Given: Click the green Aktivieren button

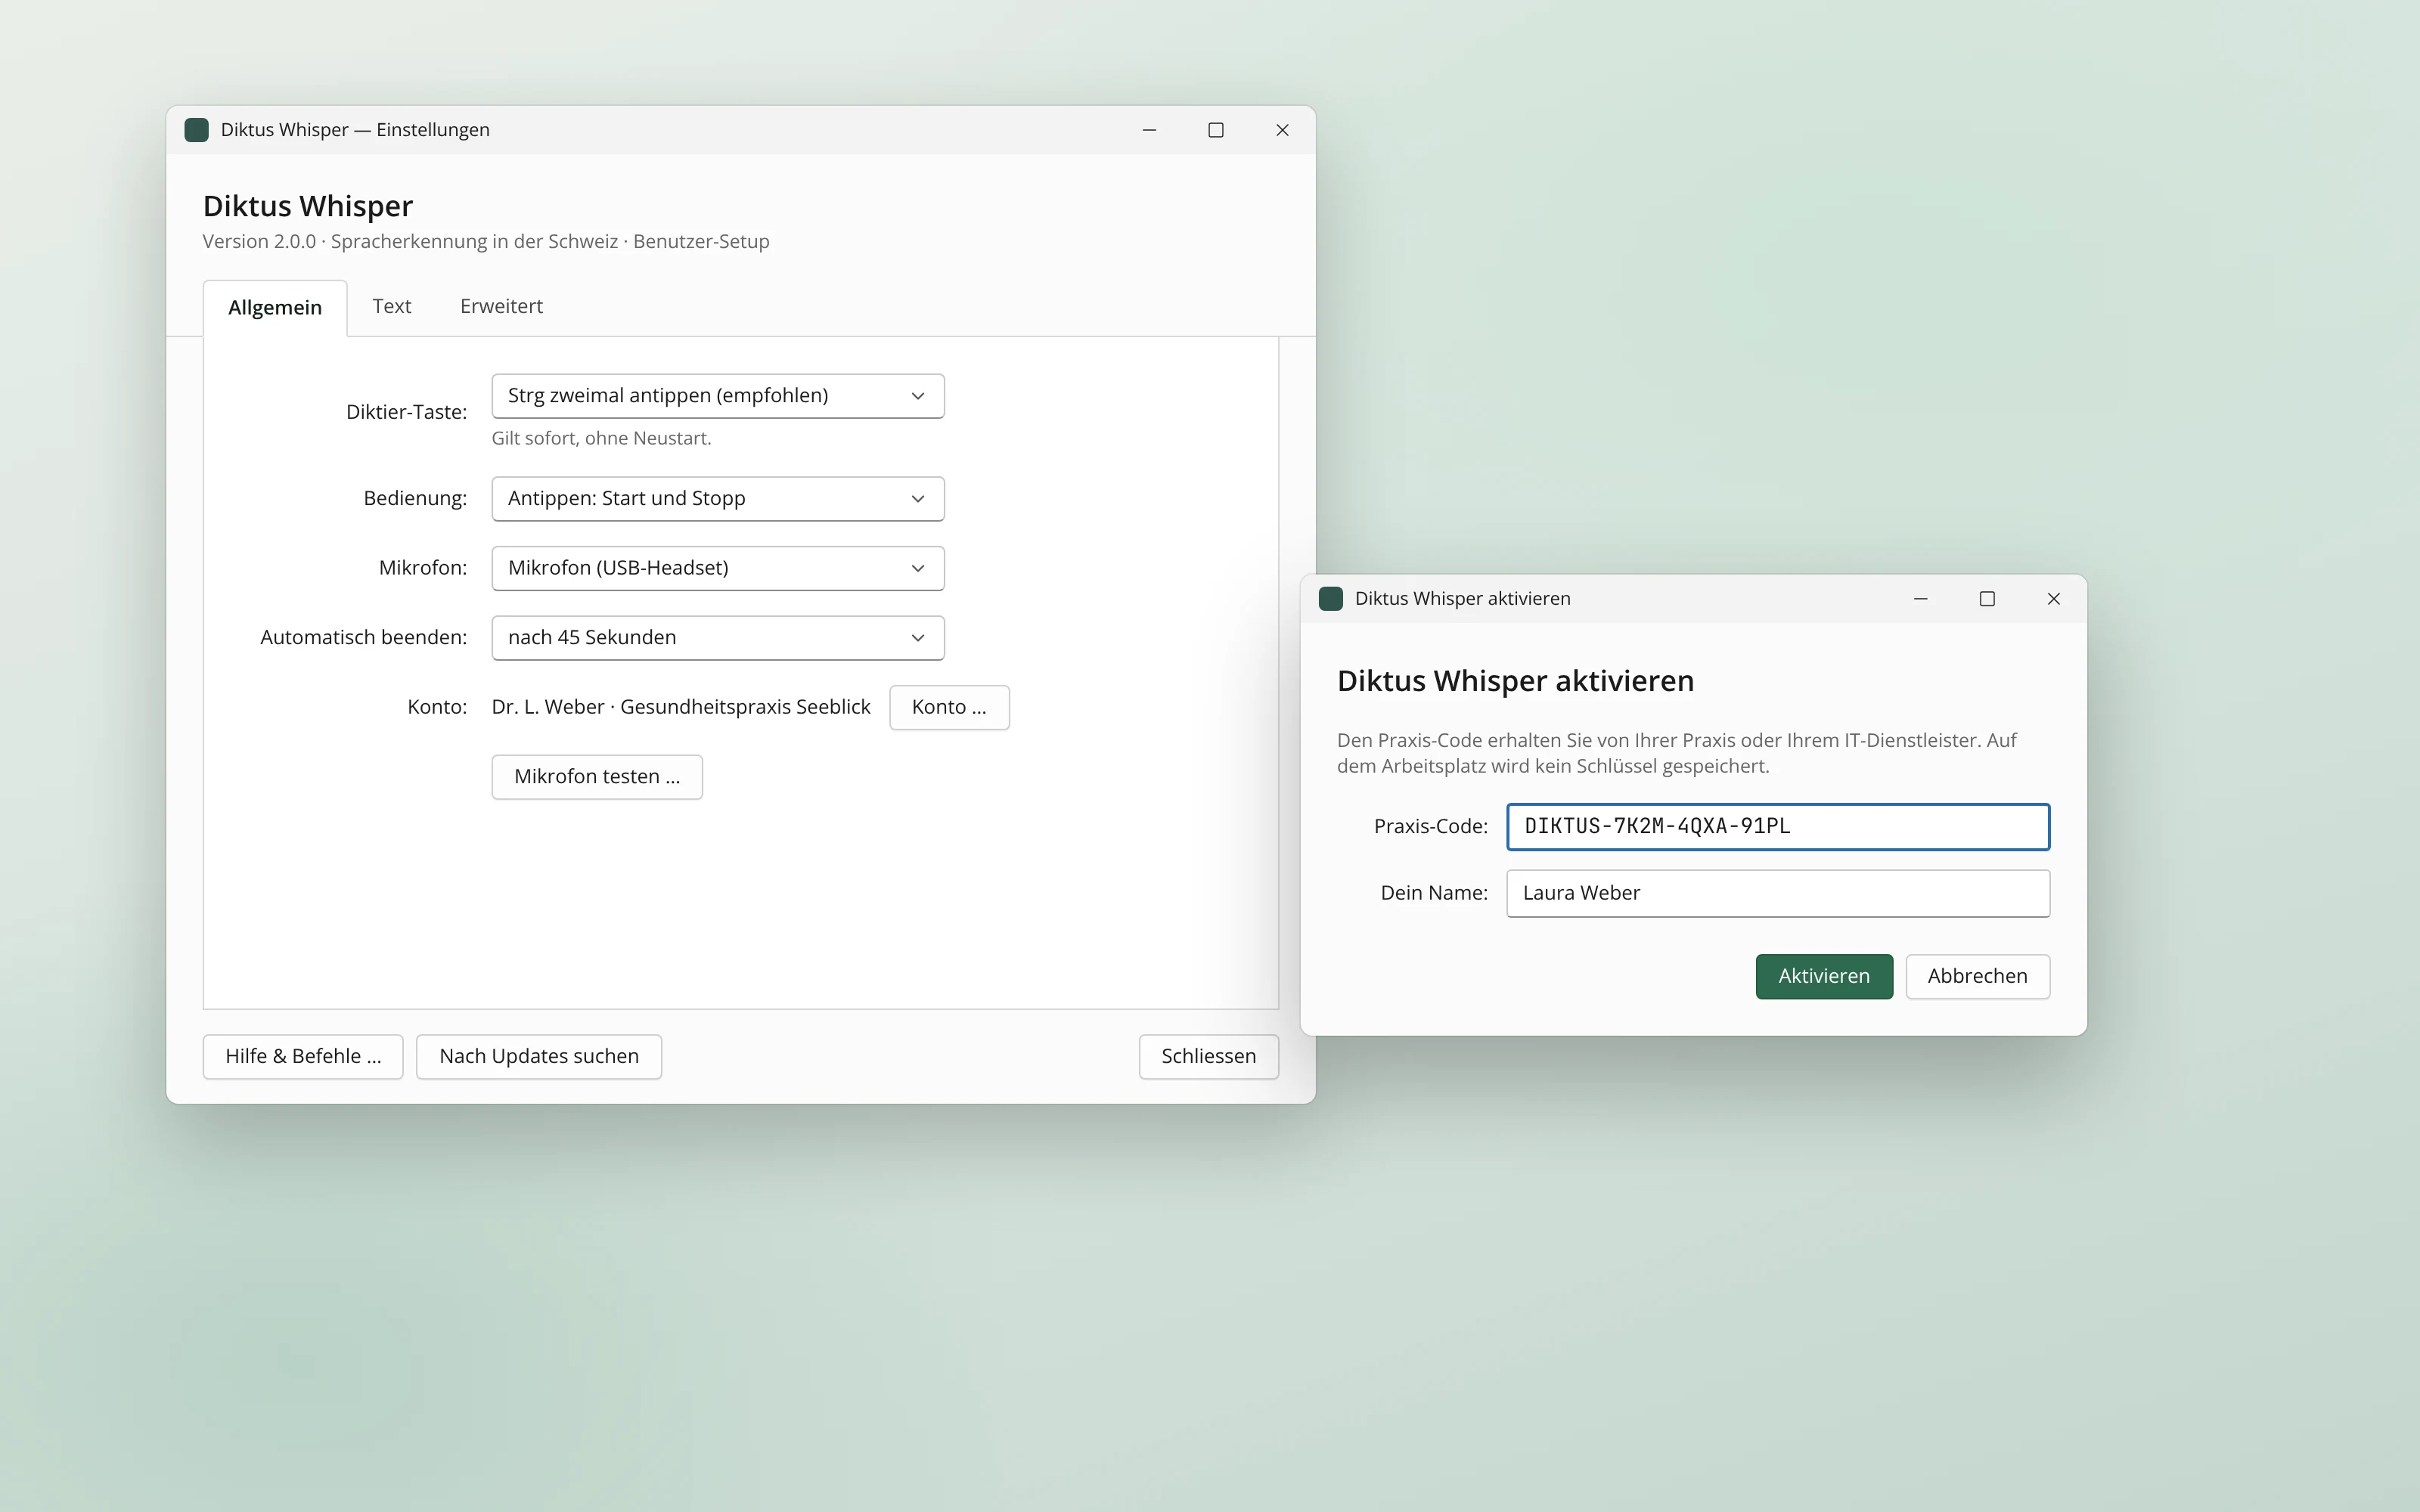Looking at the screenshot, I should tap(1824, 977).
